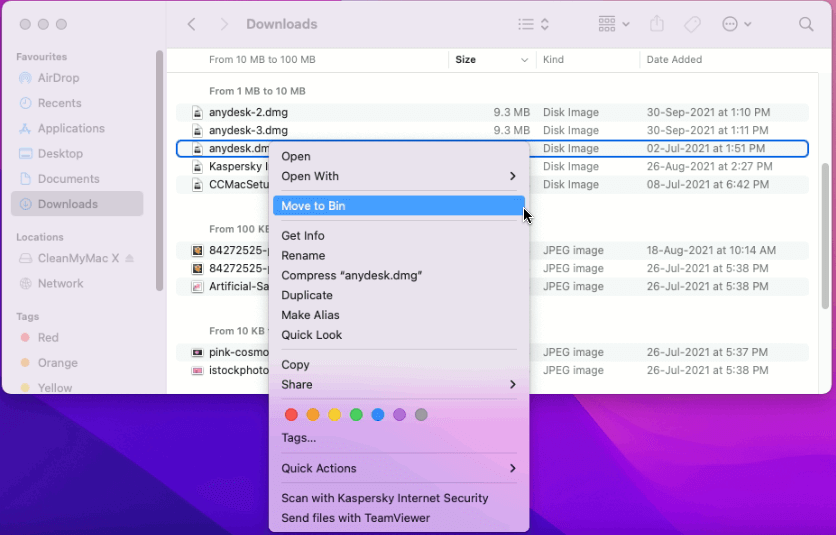Image resolution: width=836 pixels, height=535 pixels.
Task: Choose Rename from the context menu
Action: pyautogui.click(x=399, y=255)
